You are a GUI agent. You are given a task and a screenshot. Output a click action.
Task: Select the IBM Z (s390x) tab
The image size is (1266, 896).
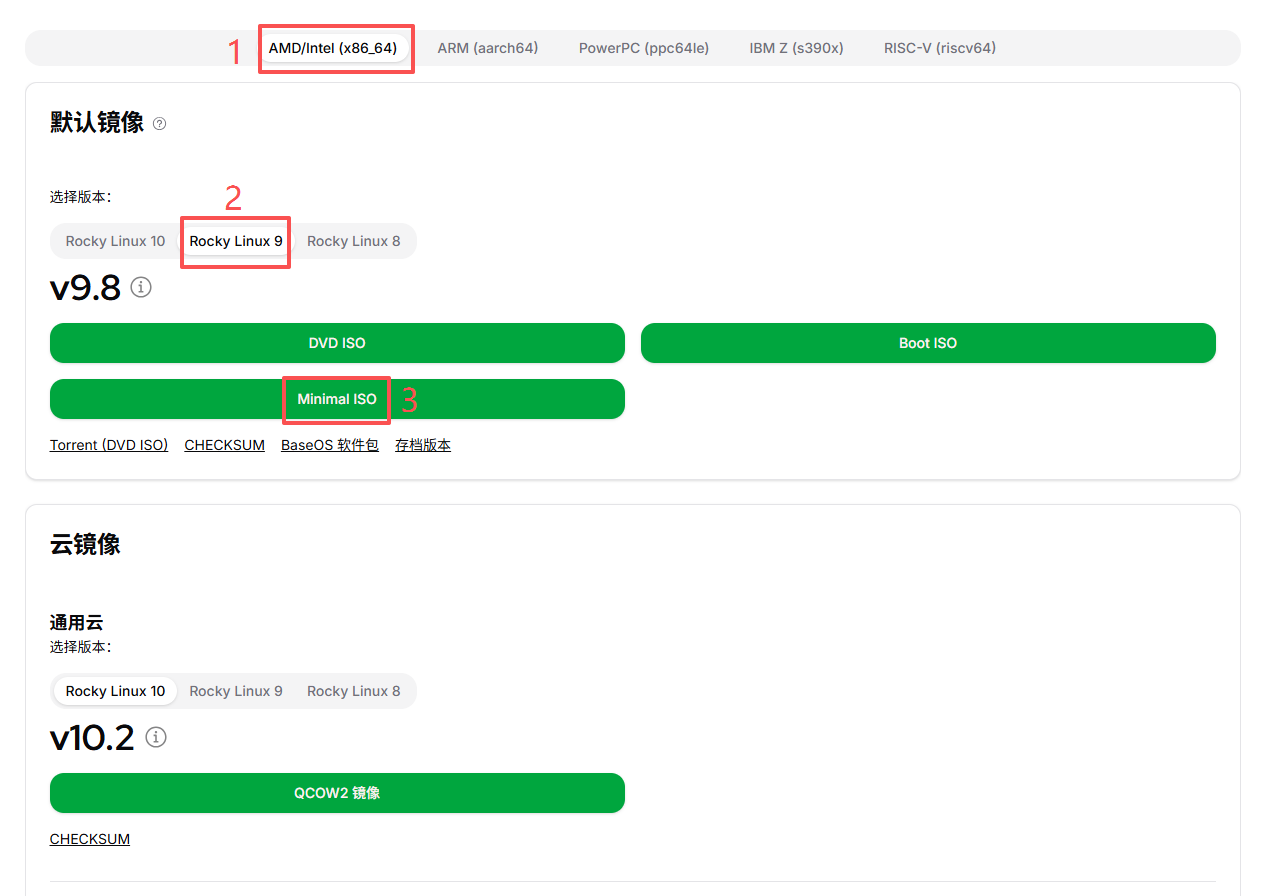[x=797, y=48]
